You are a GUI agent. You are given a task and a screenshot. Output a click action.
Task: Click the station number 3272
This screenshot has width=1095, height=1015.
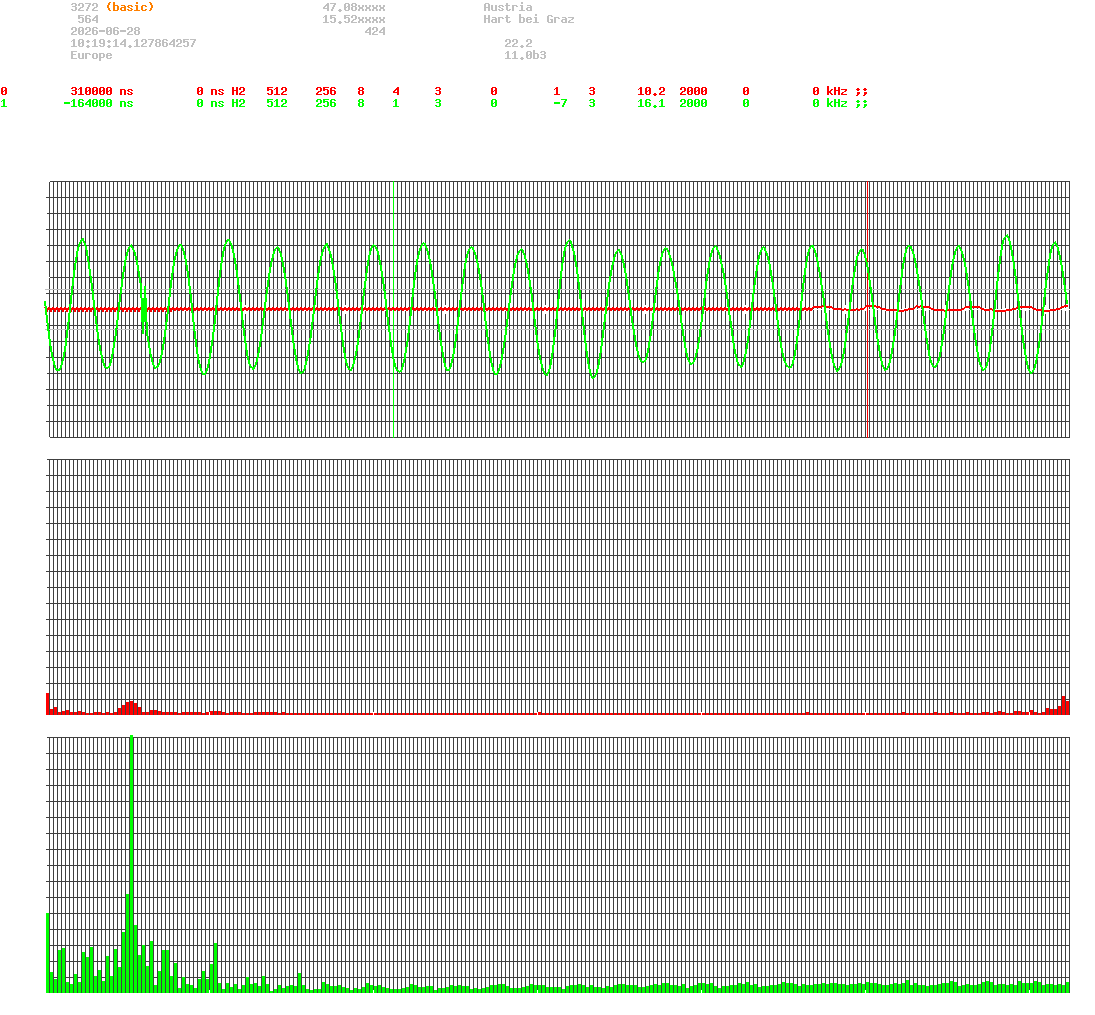pyautogui.click(x=84, y=7)
